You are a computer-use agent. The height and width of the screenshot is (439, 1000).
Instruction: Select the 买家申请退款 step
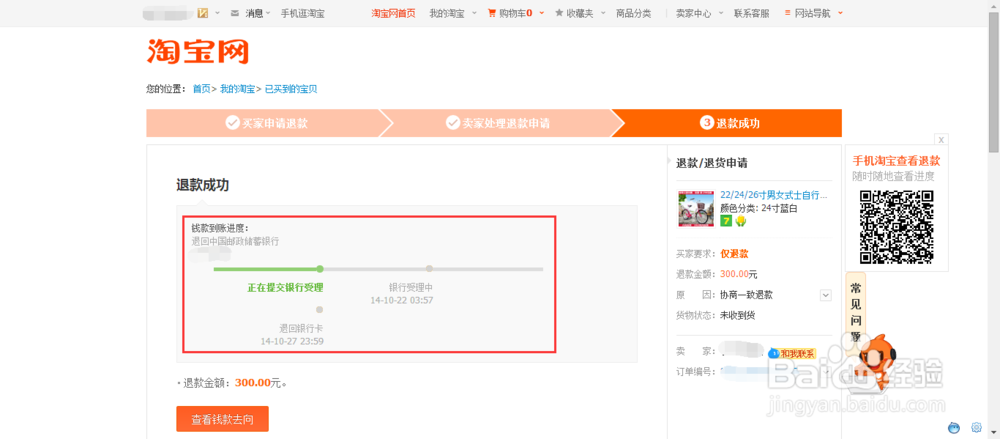pos(267,123)
